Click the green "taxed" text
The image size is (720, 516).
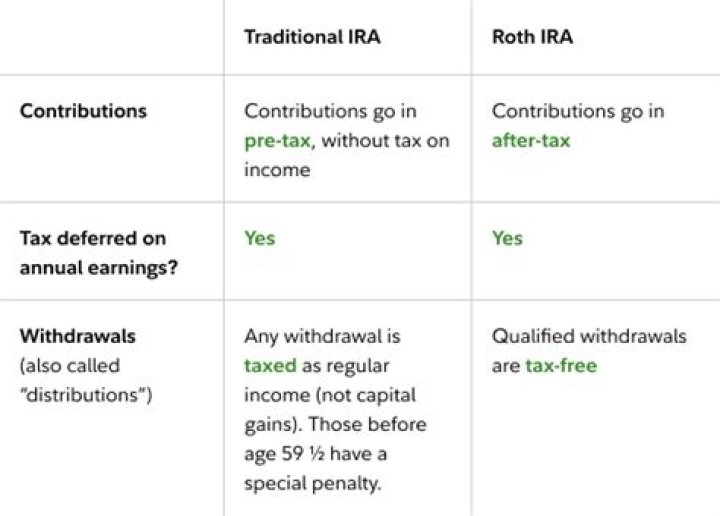click(x=270, y=366)
